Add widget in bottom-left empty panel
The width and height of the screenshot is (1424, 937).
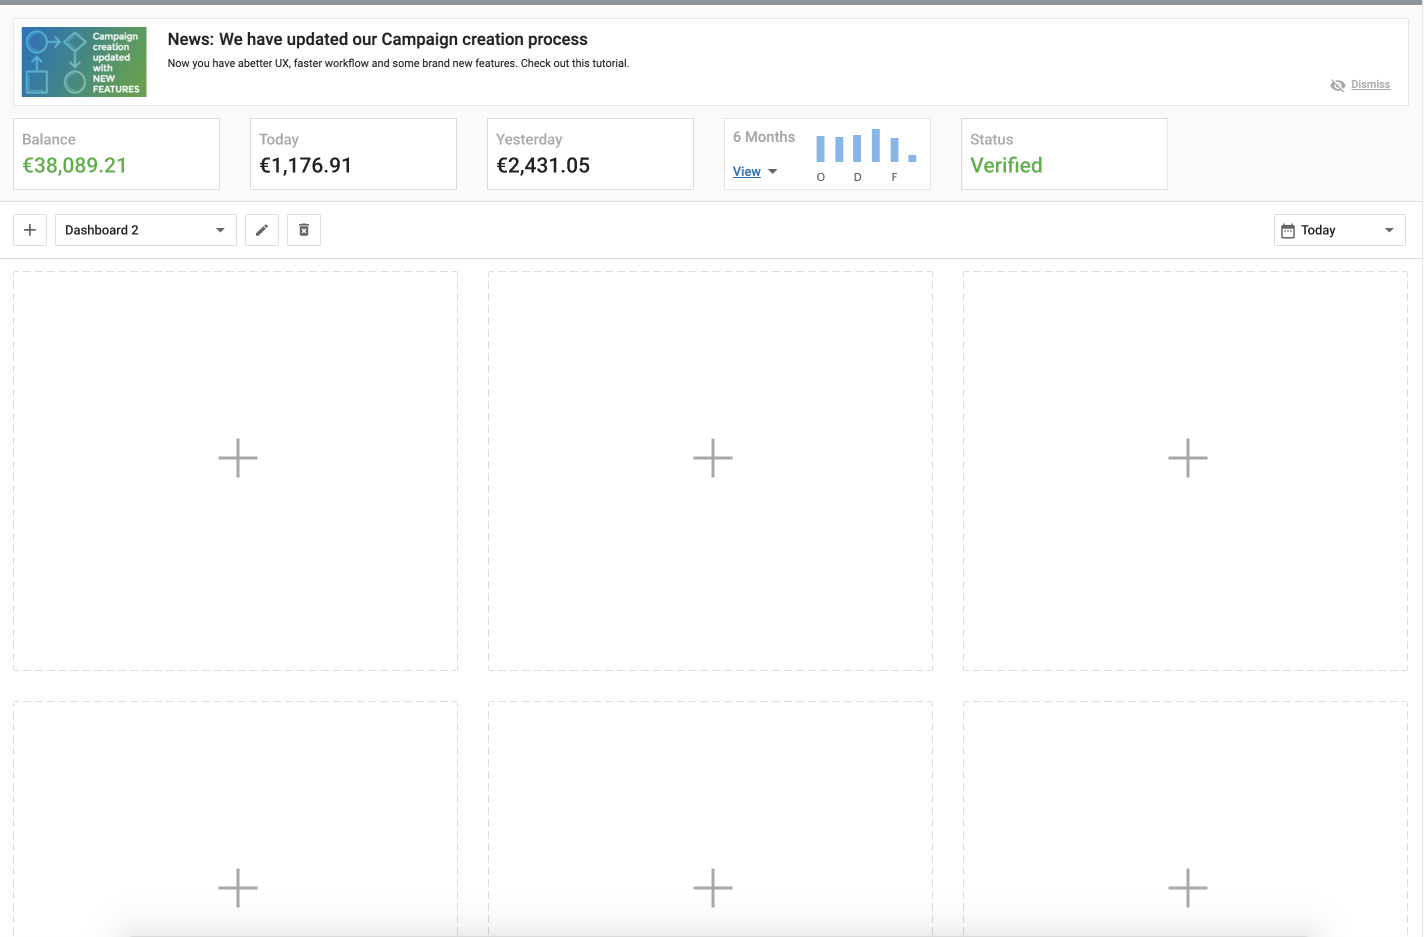click(x=238, y=887)
